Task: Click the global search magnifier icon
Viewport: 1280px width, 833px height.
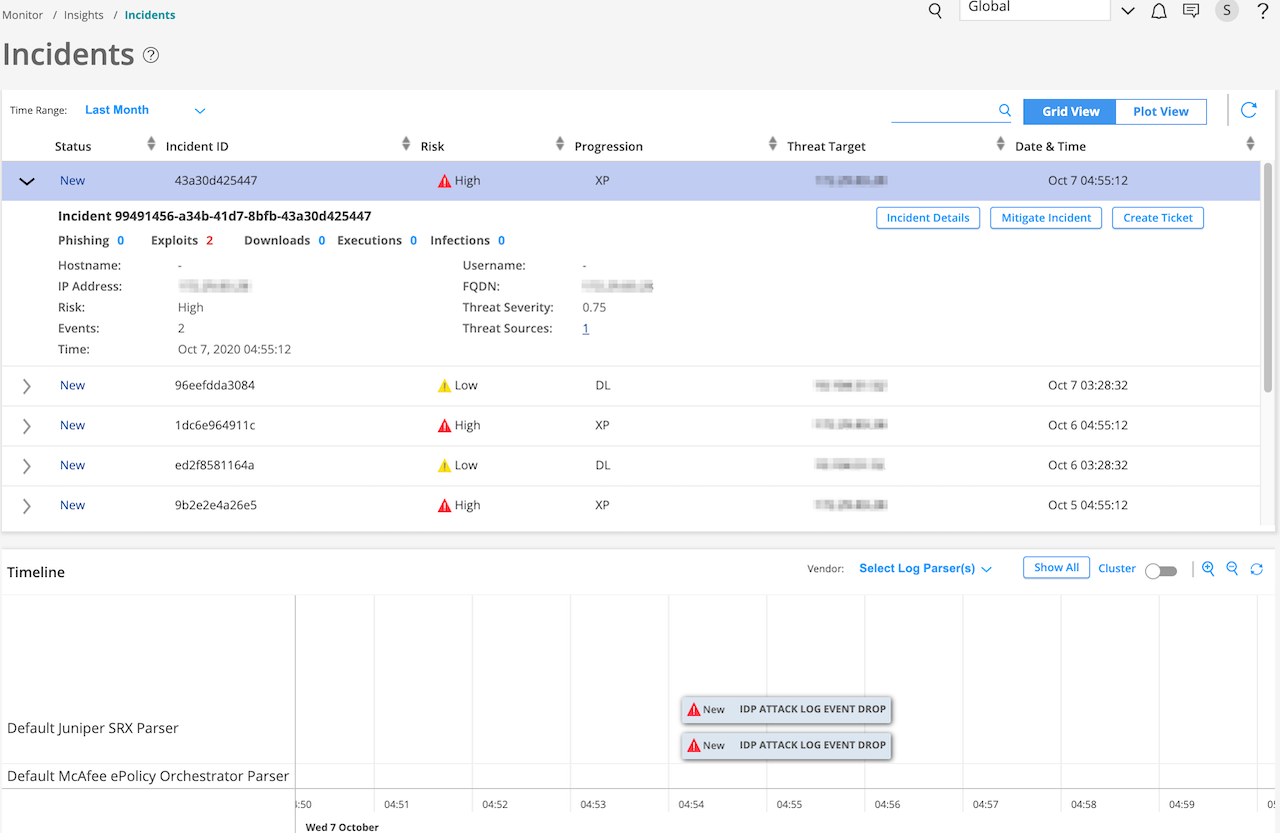Action: (x=935, y=12)
